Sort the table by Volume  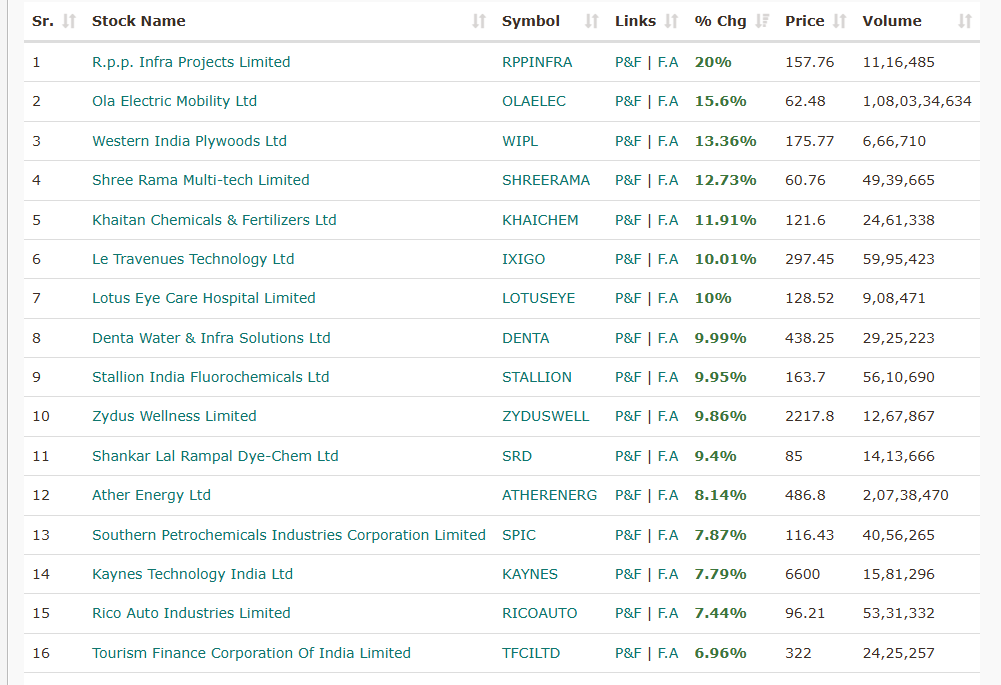point(966,20)
